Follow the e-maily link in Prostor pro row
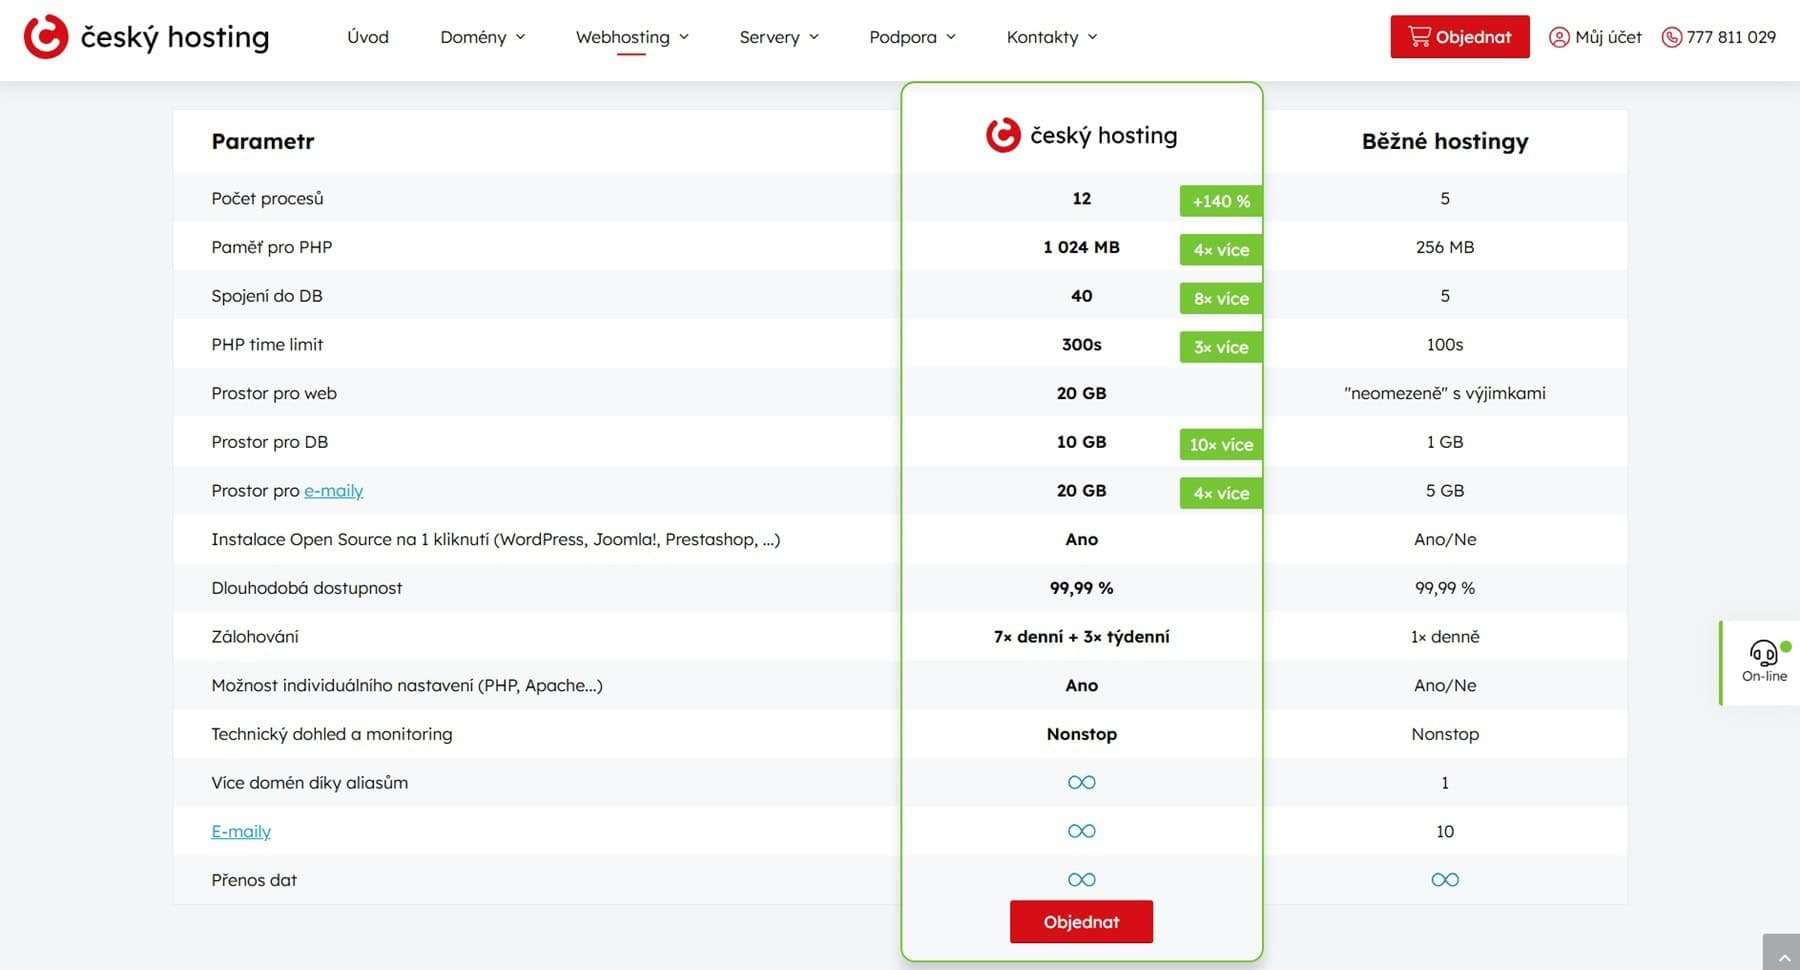This screenshot has height=970, width=1800. point(333,491)
